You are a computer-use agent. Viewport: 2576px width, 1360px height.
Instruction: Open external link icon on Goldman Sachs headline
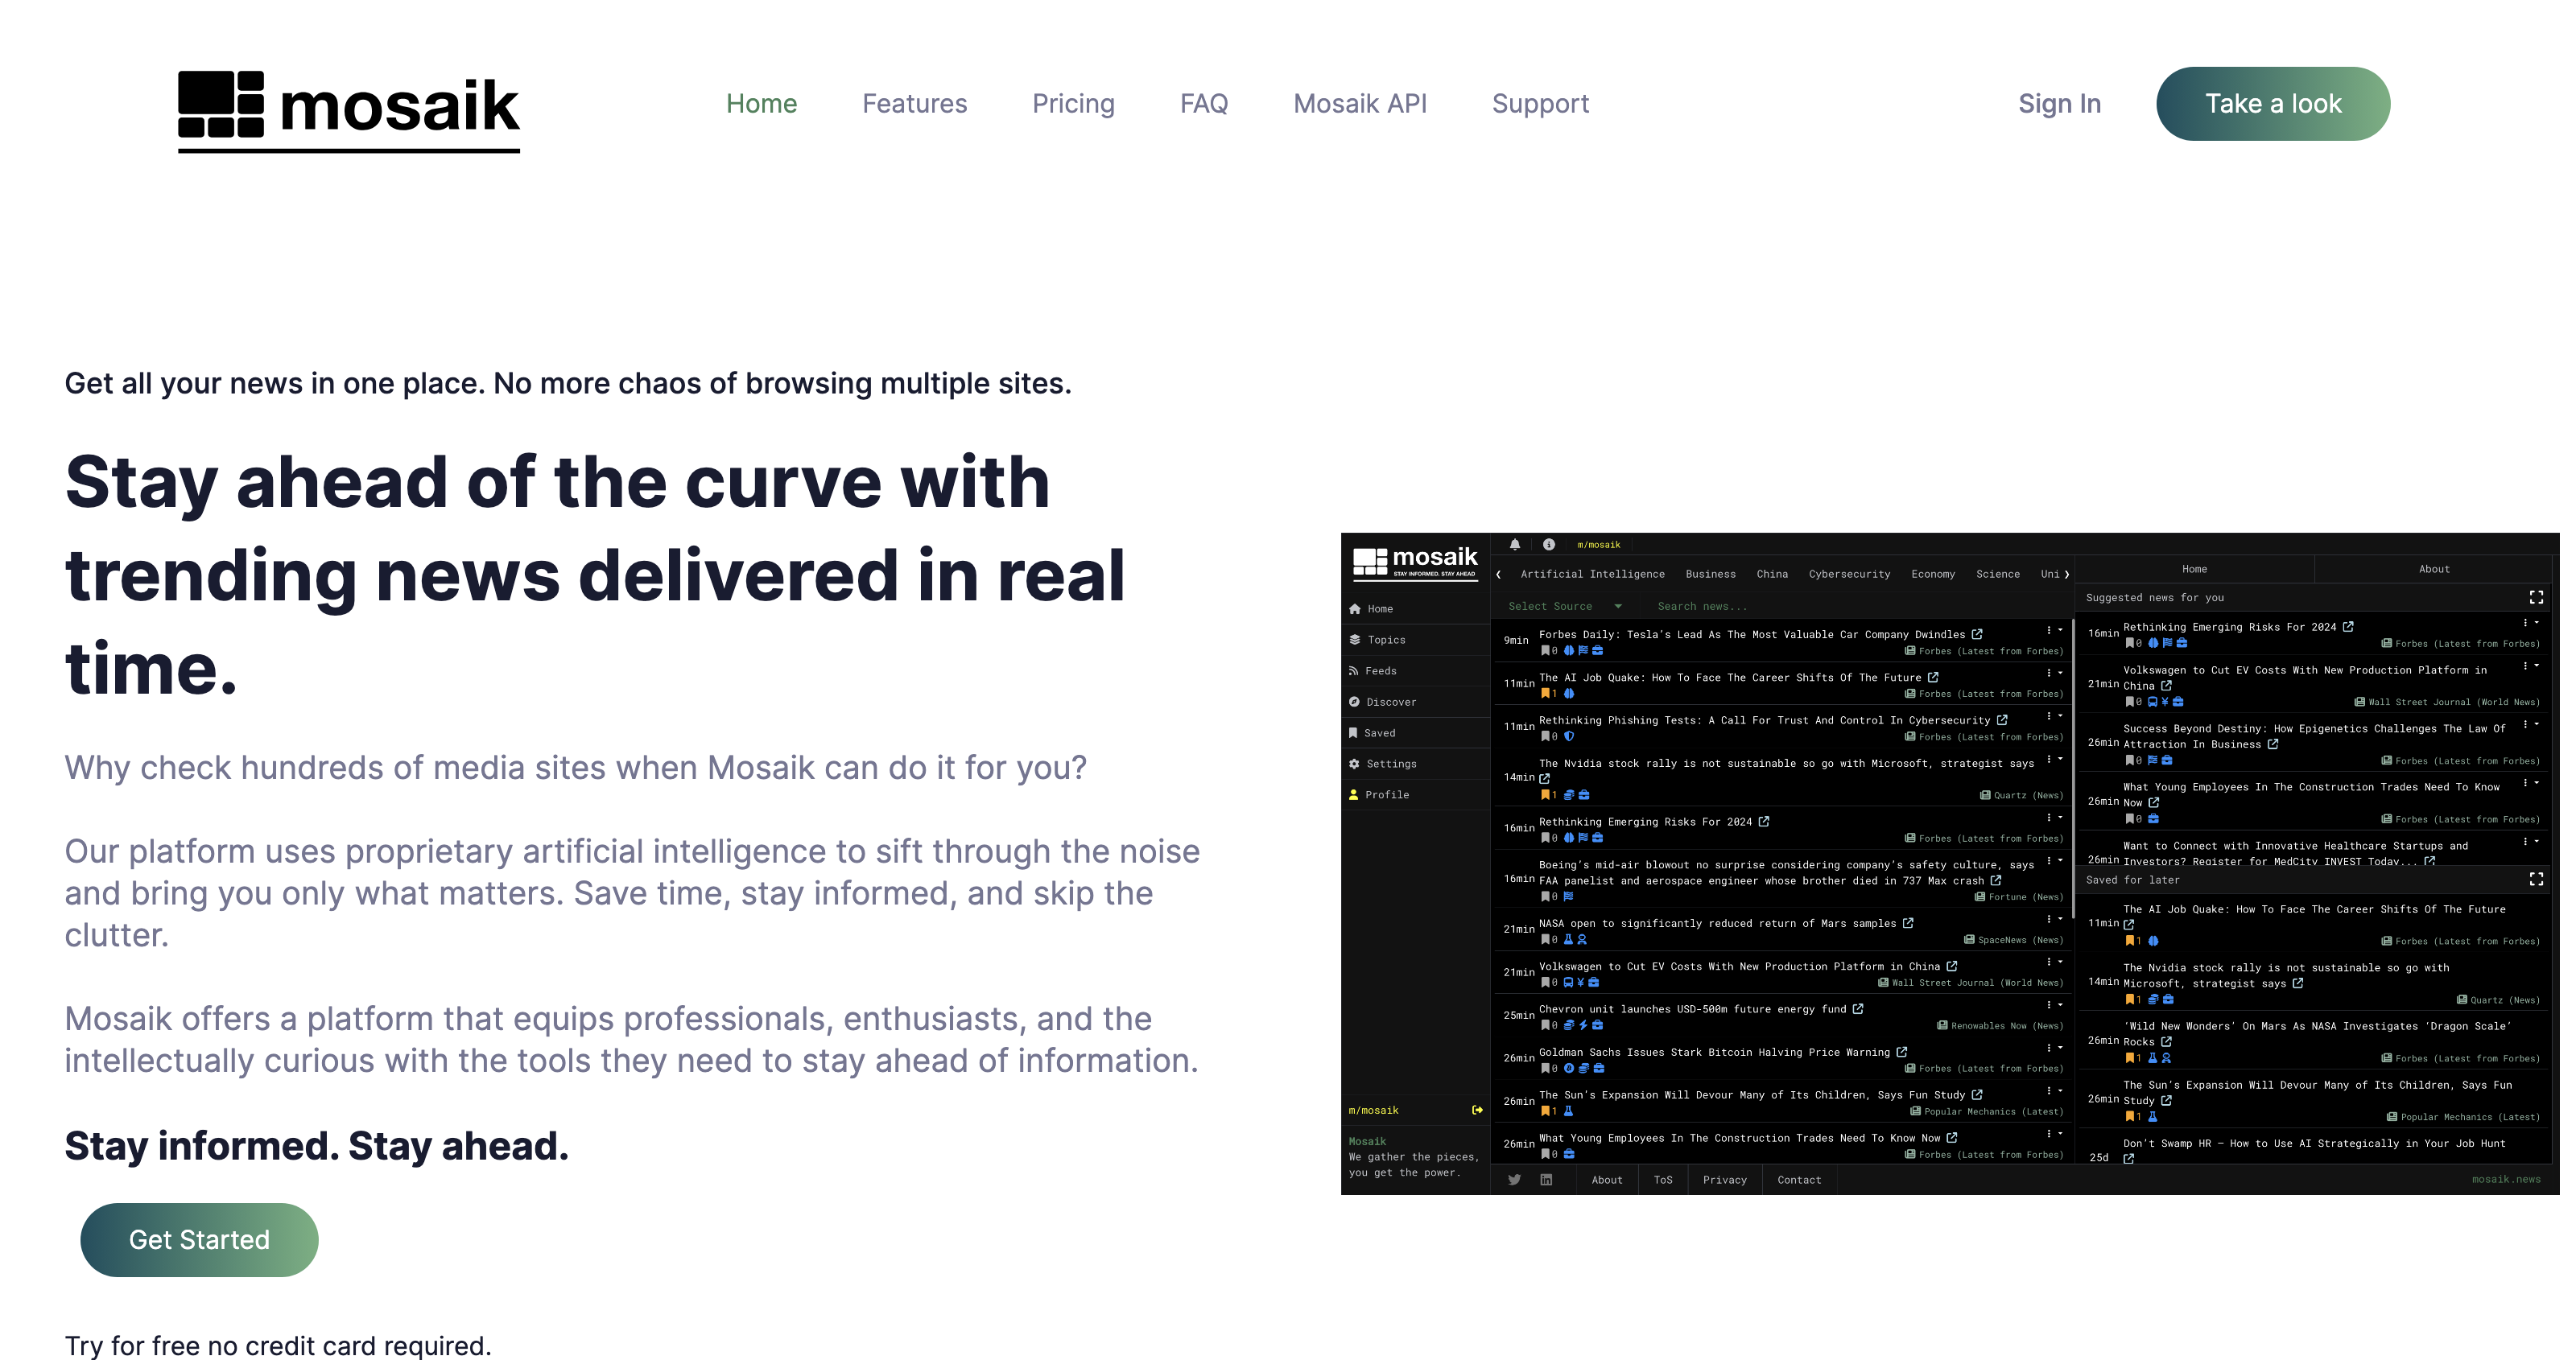click(x=1902, y=1052)
